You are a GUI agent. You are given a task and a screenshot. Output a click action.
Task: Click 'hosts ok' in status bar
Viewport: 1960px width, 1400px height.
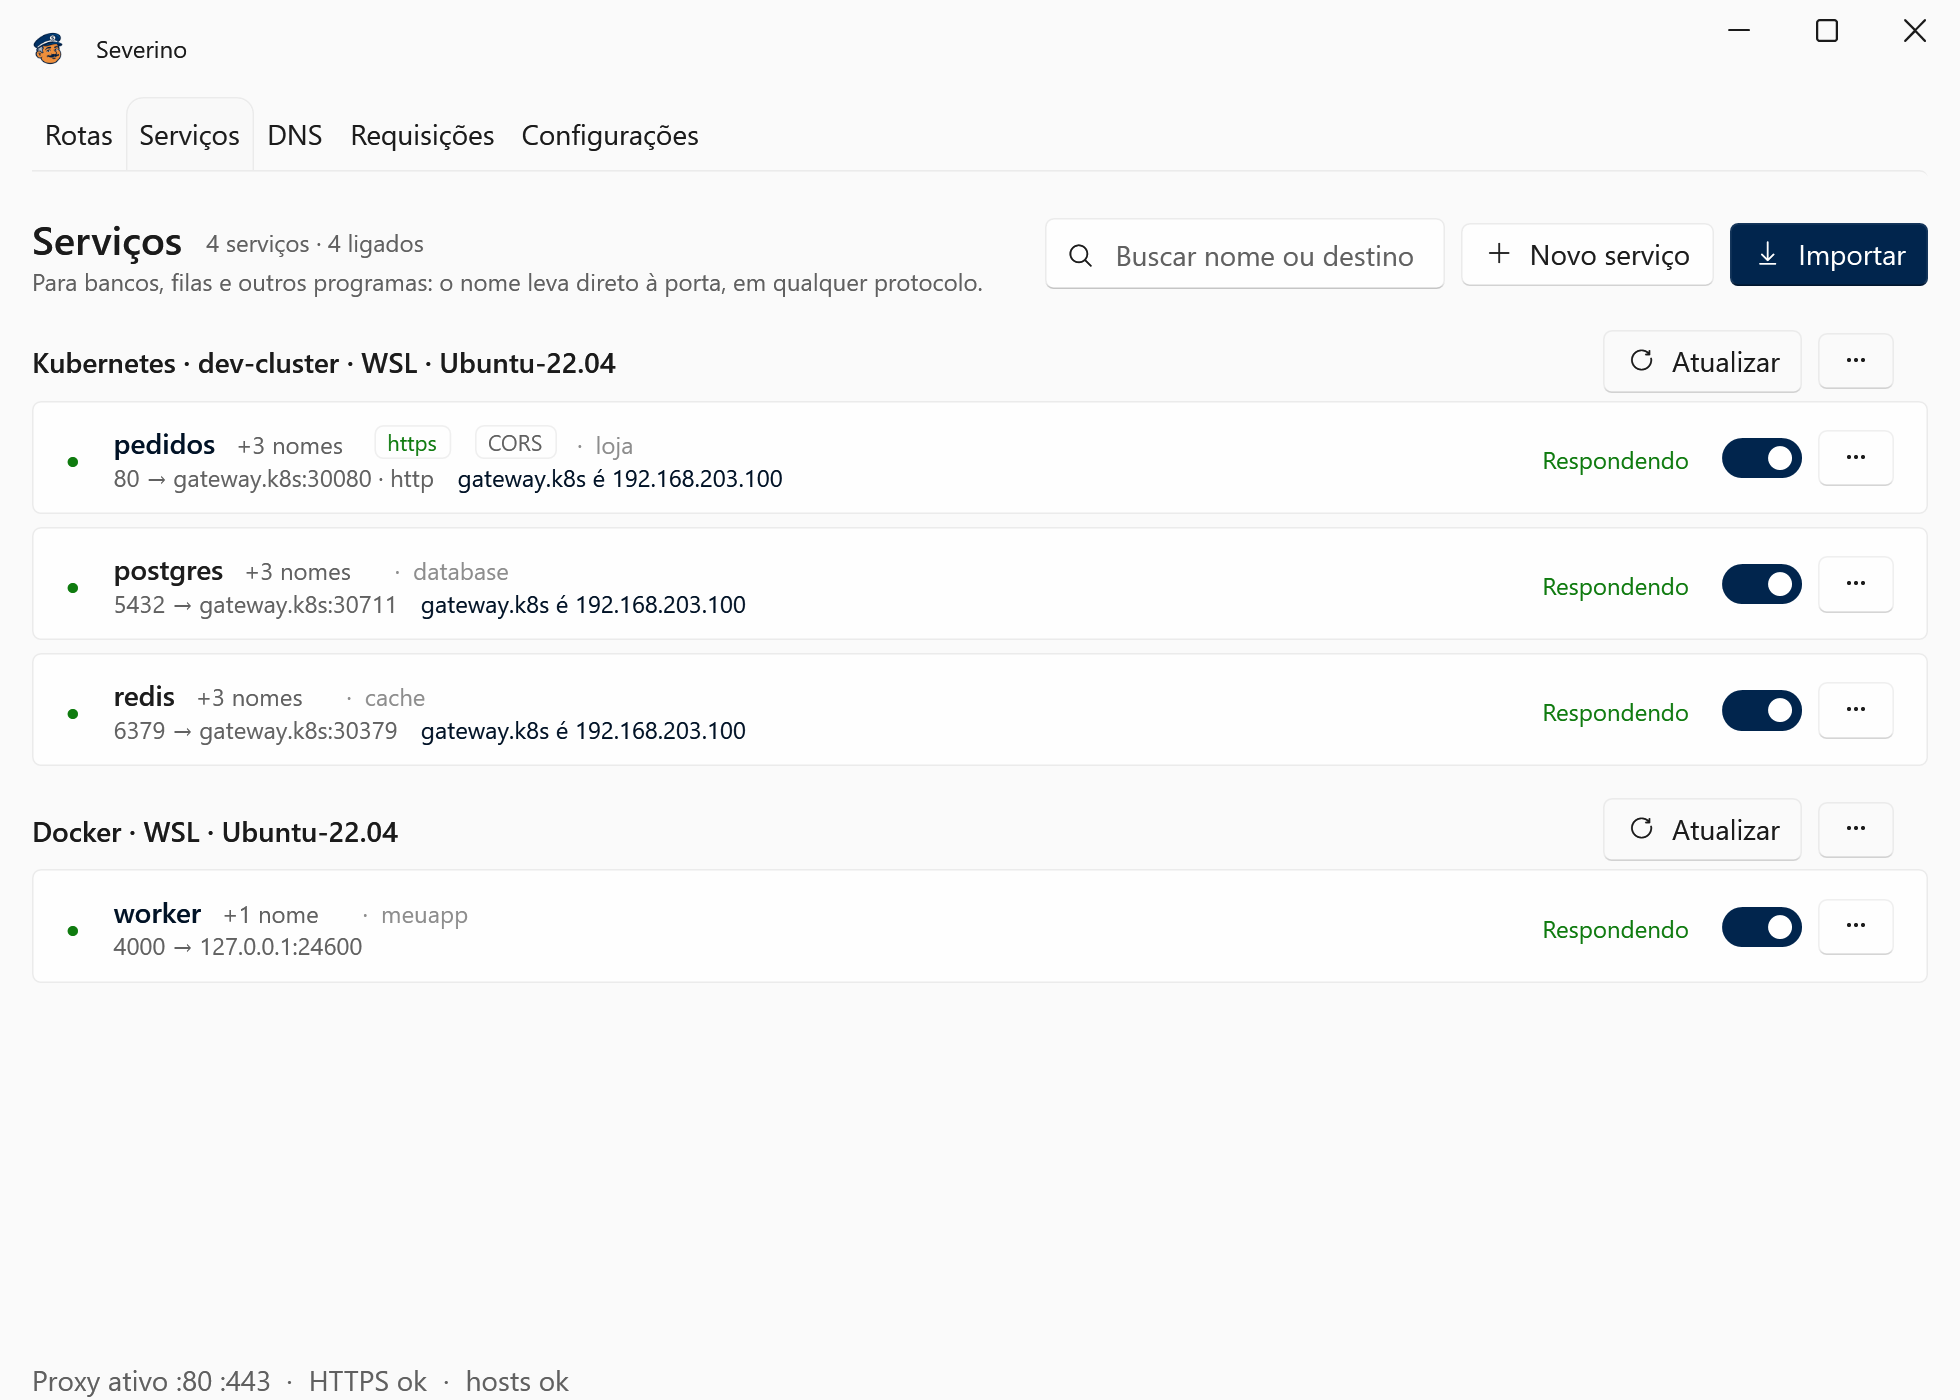pyautogui.click(x=517, y=1381)
